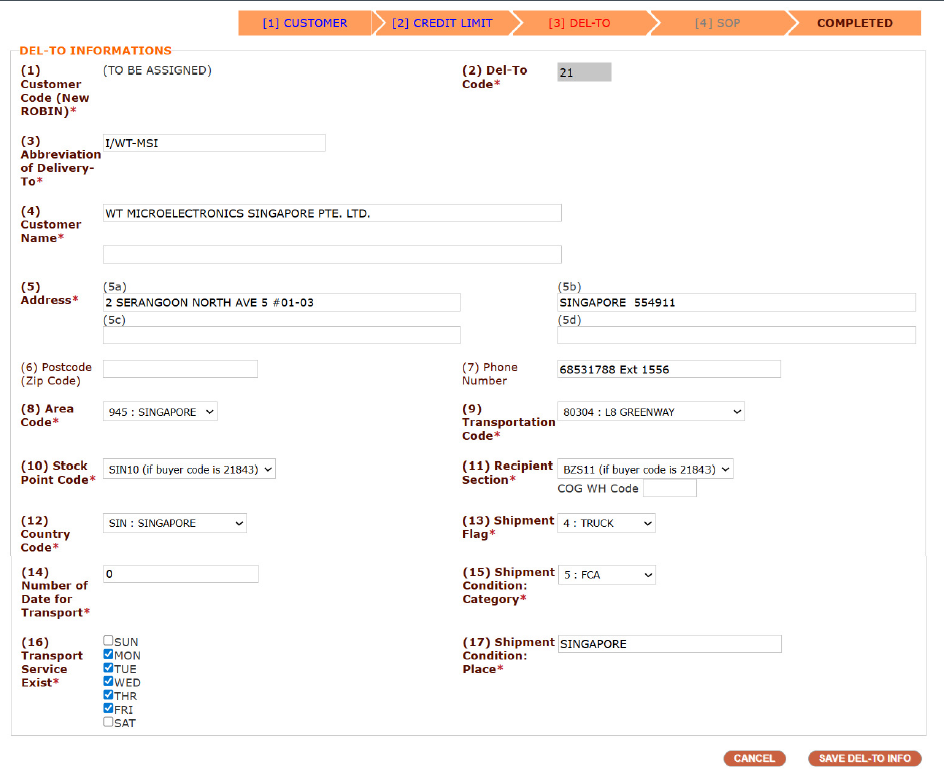
Task: Open the Shipment Flag dropdown
Action: click(606, 523)
